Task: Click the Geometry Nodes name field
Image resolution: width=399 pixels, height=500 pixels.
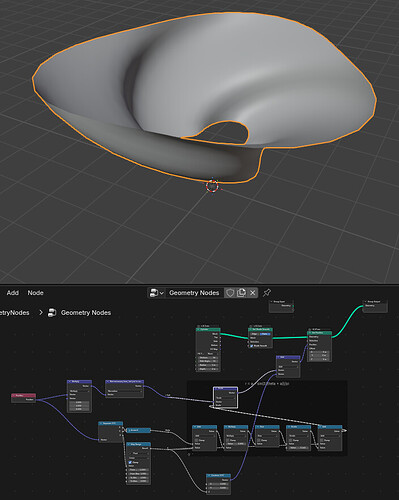Action: [194, 293]
